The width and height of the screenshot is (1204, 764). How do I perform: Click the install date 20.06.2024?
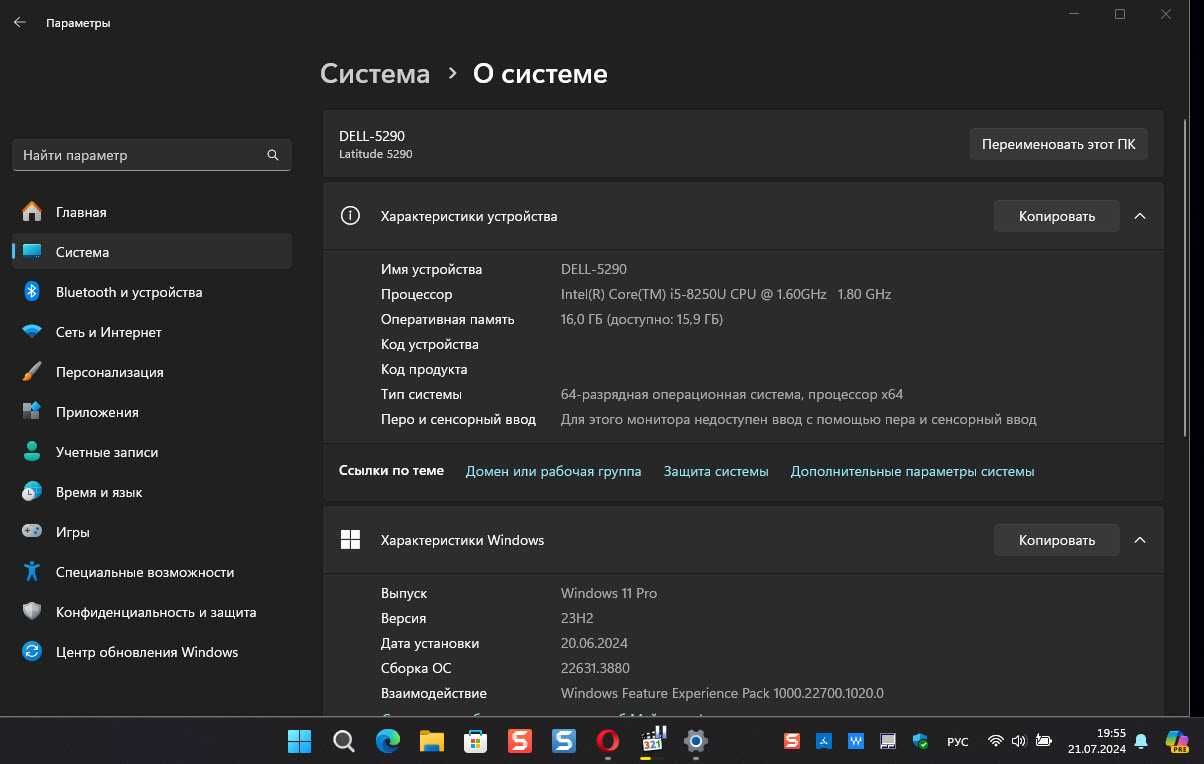594,643
